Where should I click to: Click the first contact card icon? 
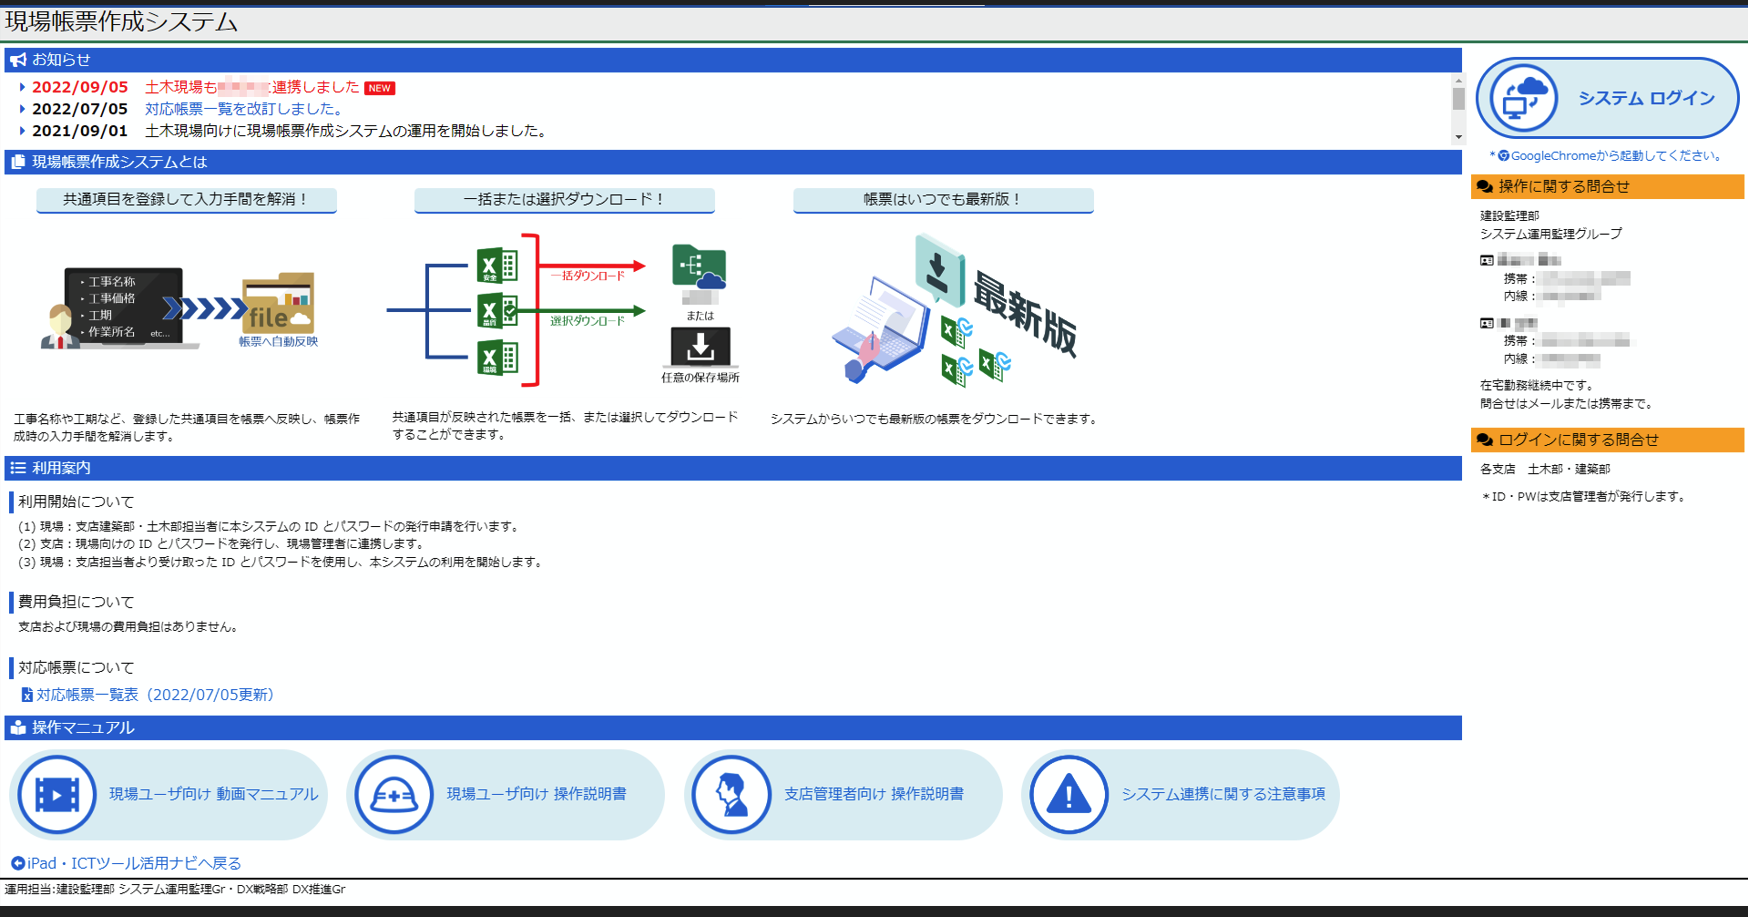point(1487,261)
